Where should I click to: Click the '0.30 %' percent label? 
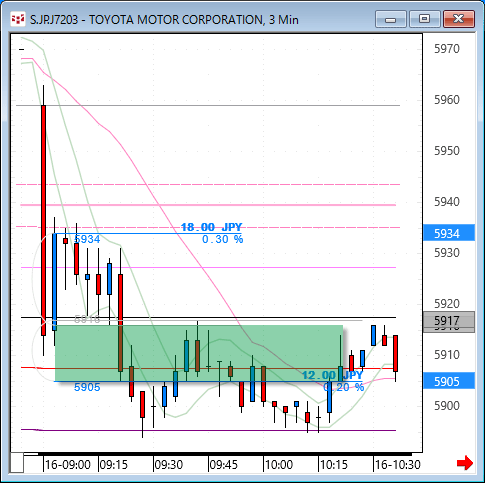pyautogui.click(x=223, y=239)
